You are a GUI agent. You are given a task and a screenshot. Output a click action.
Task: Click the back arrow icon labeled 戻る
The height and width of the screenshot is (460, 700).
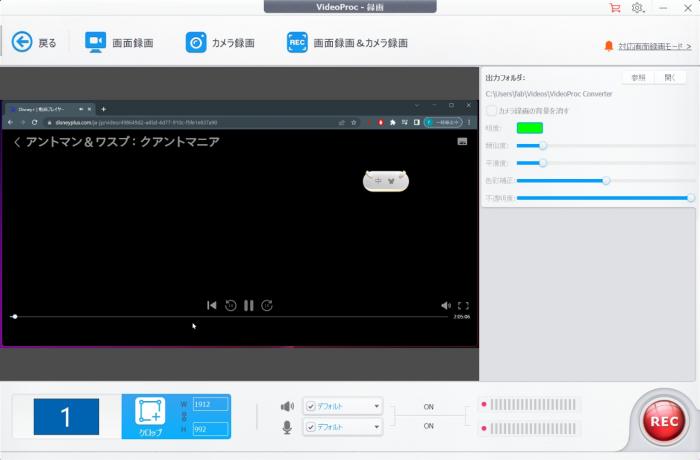click(22, 42)
